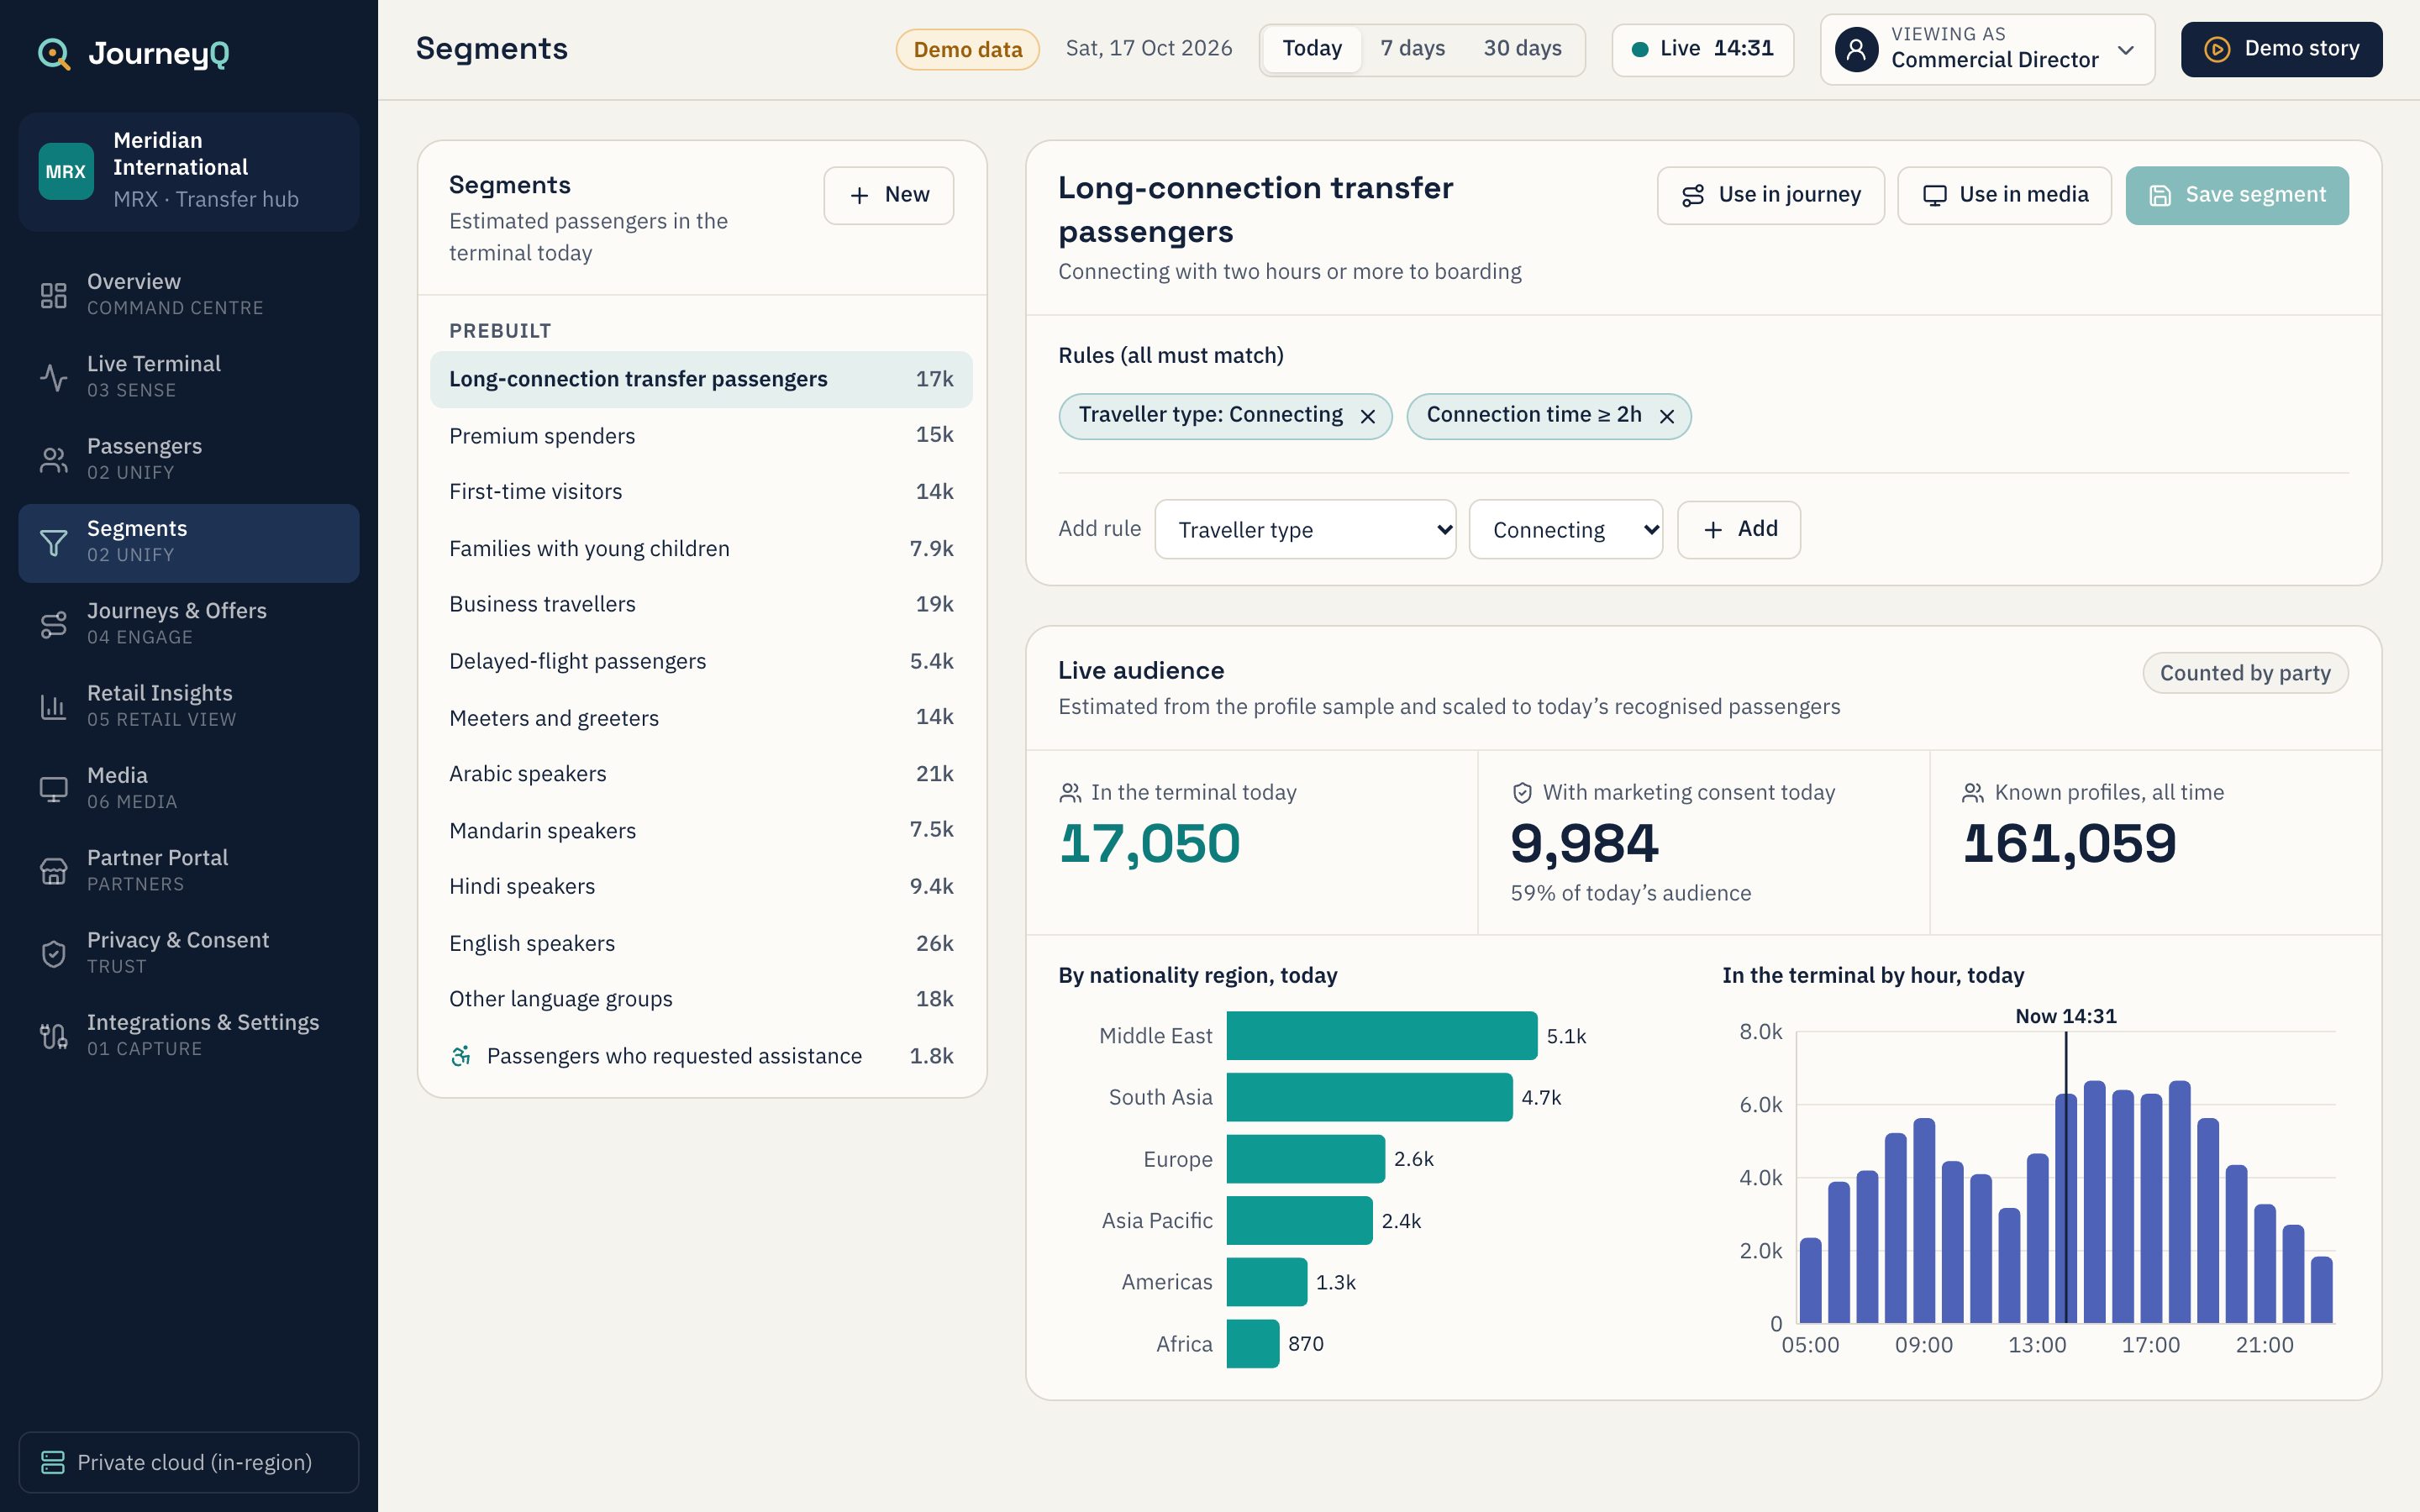
Task: Open Passengers people icon in sidebar
Action: click(53, 460)
